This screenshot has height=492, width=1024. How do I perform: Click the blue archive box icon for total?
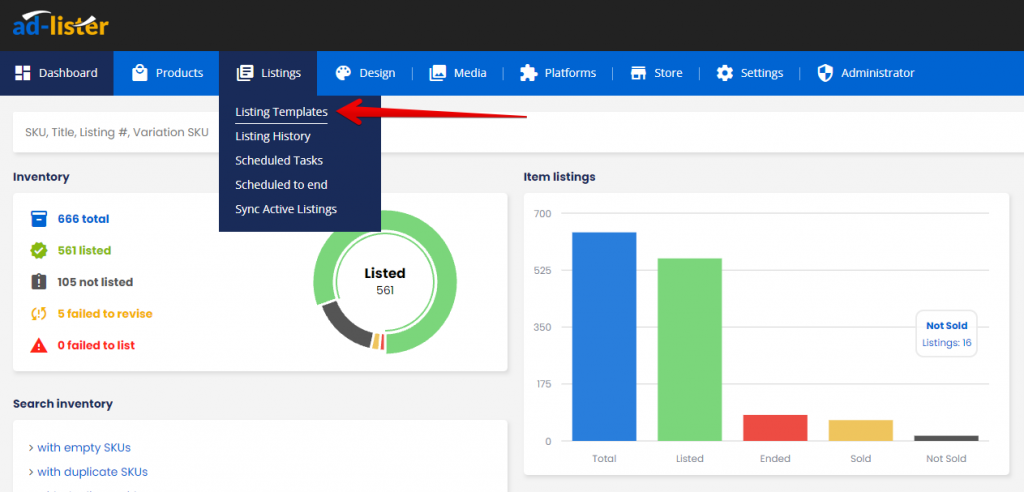pyautogui.click(x=39, y=219)
